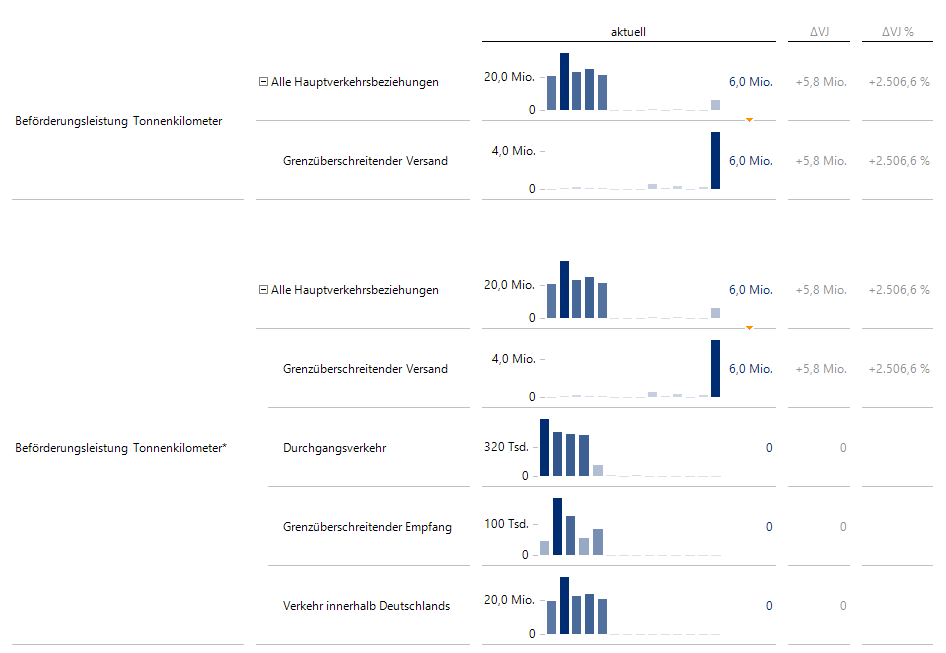Screen dimensions: 946x653
Task: Choose the Grenzüberschreitender Empfang row label
Action: click(367, 527)
